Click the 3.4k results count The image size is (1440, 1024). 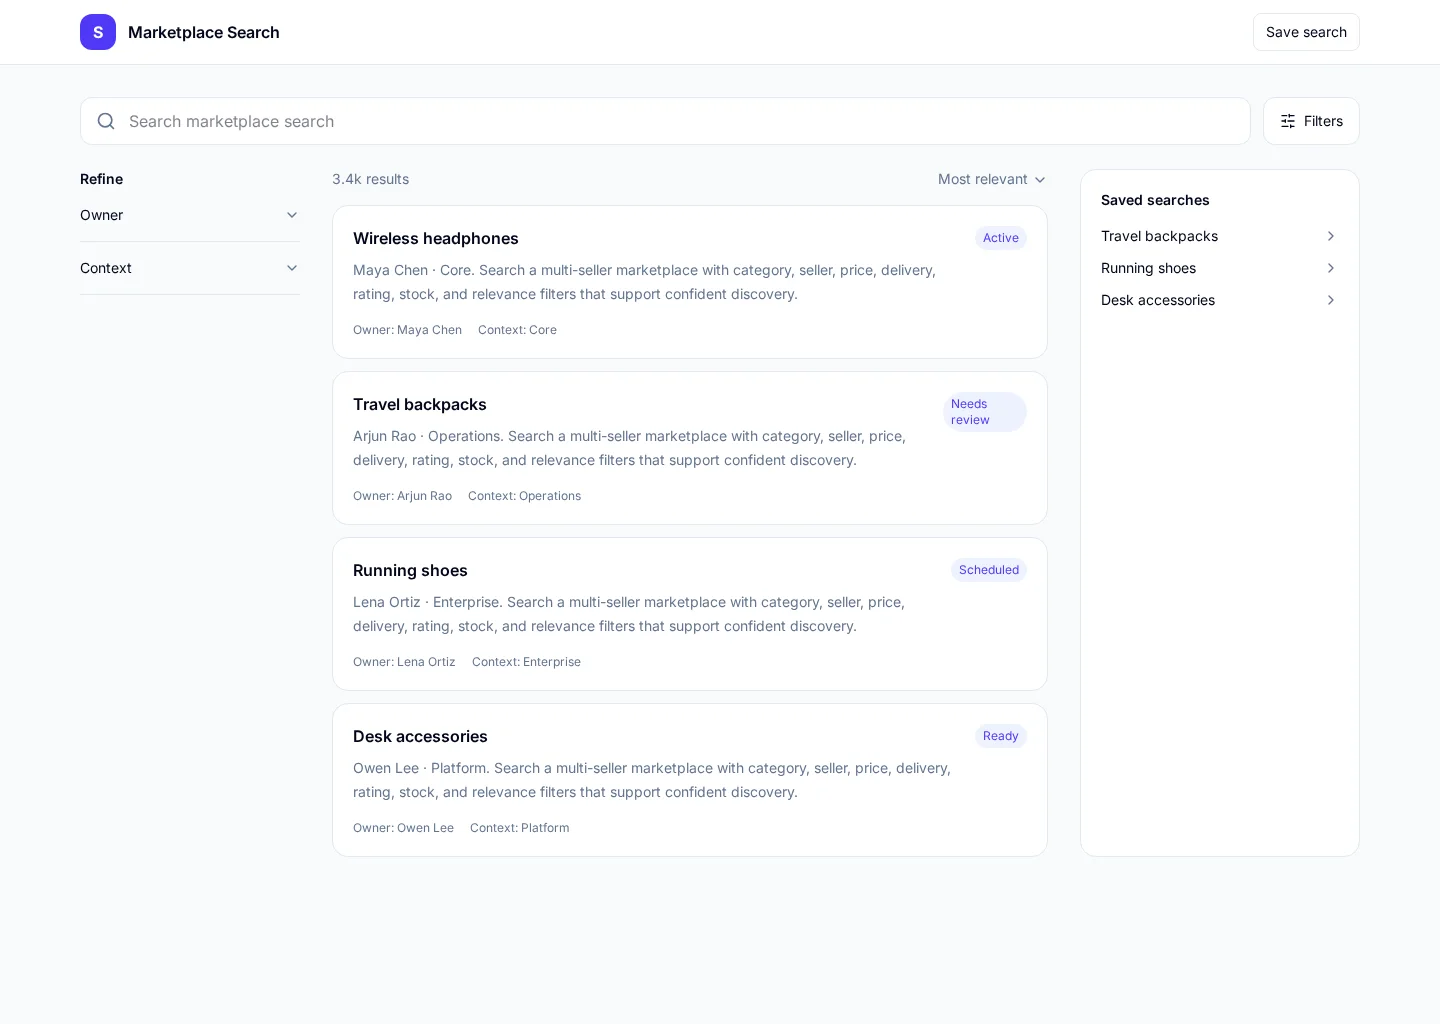click(371, 179)
